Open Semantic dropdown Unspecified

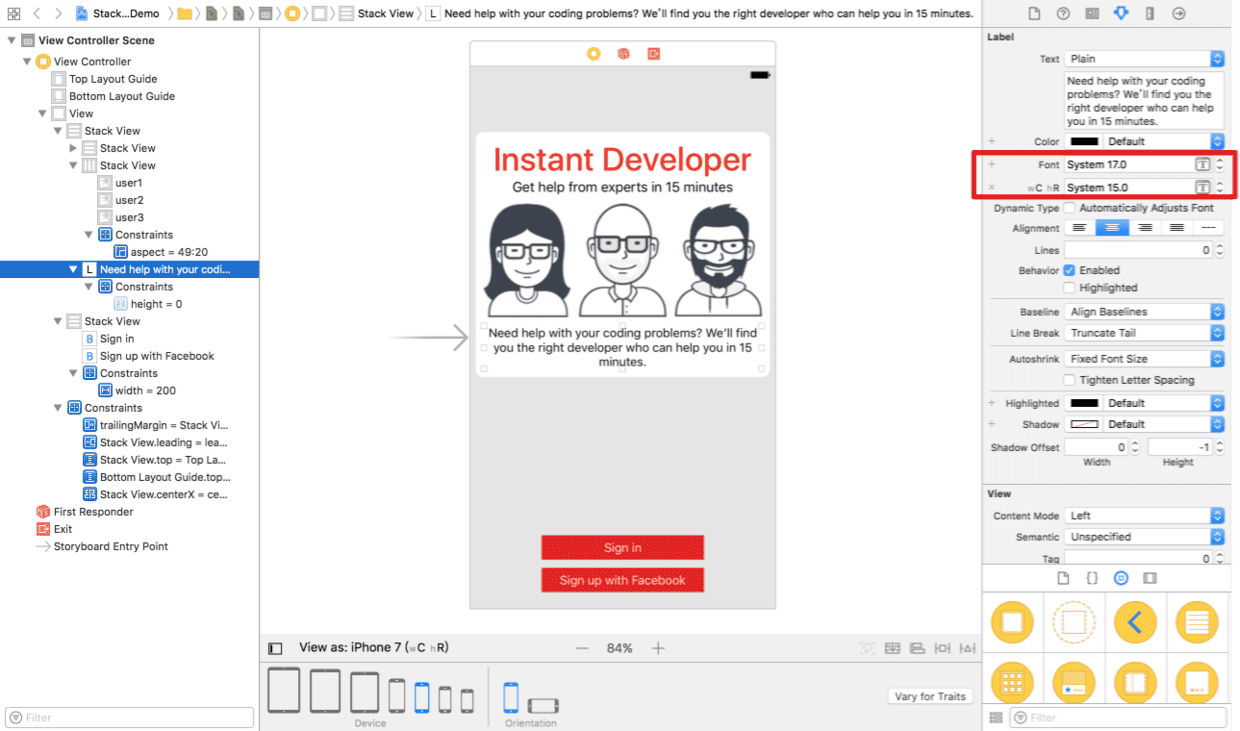[x=1144, y=537]
